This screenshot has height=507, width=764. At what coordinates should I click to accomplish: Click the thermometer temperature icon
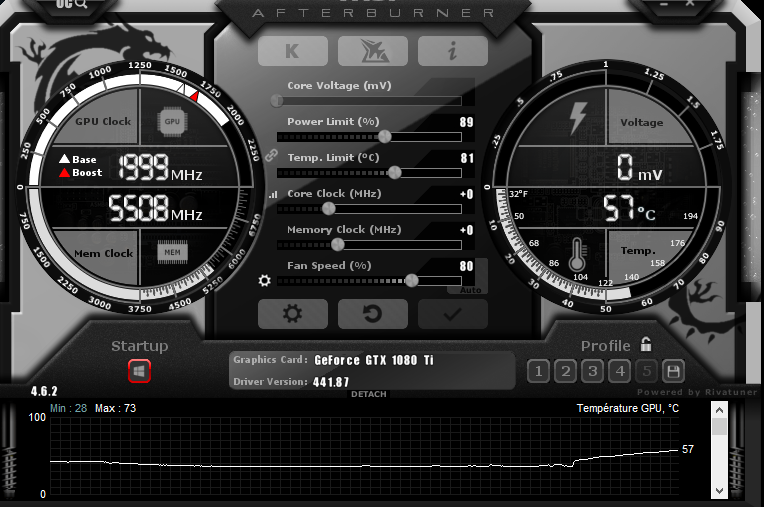tap(577, 254)
